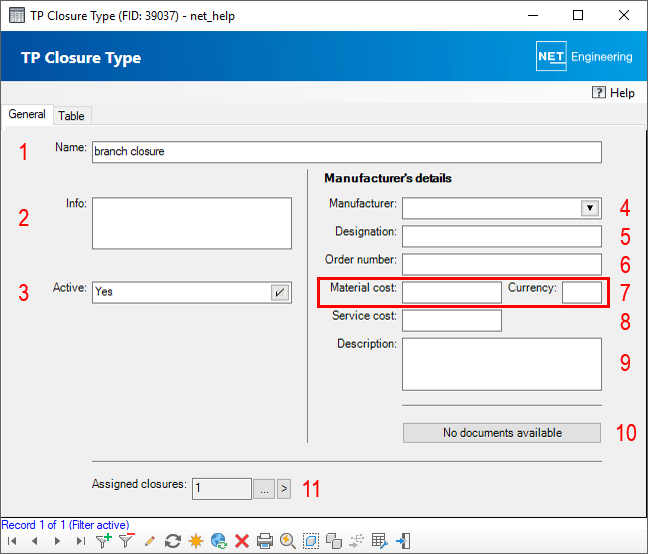Maximize the TP Closure Type window

pos(578,15)
